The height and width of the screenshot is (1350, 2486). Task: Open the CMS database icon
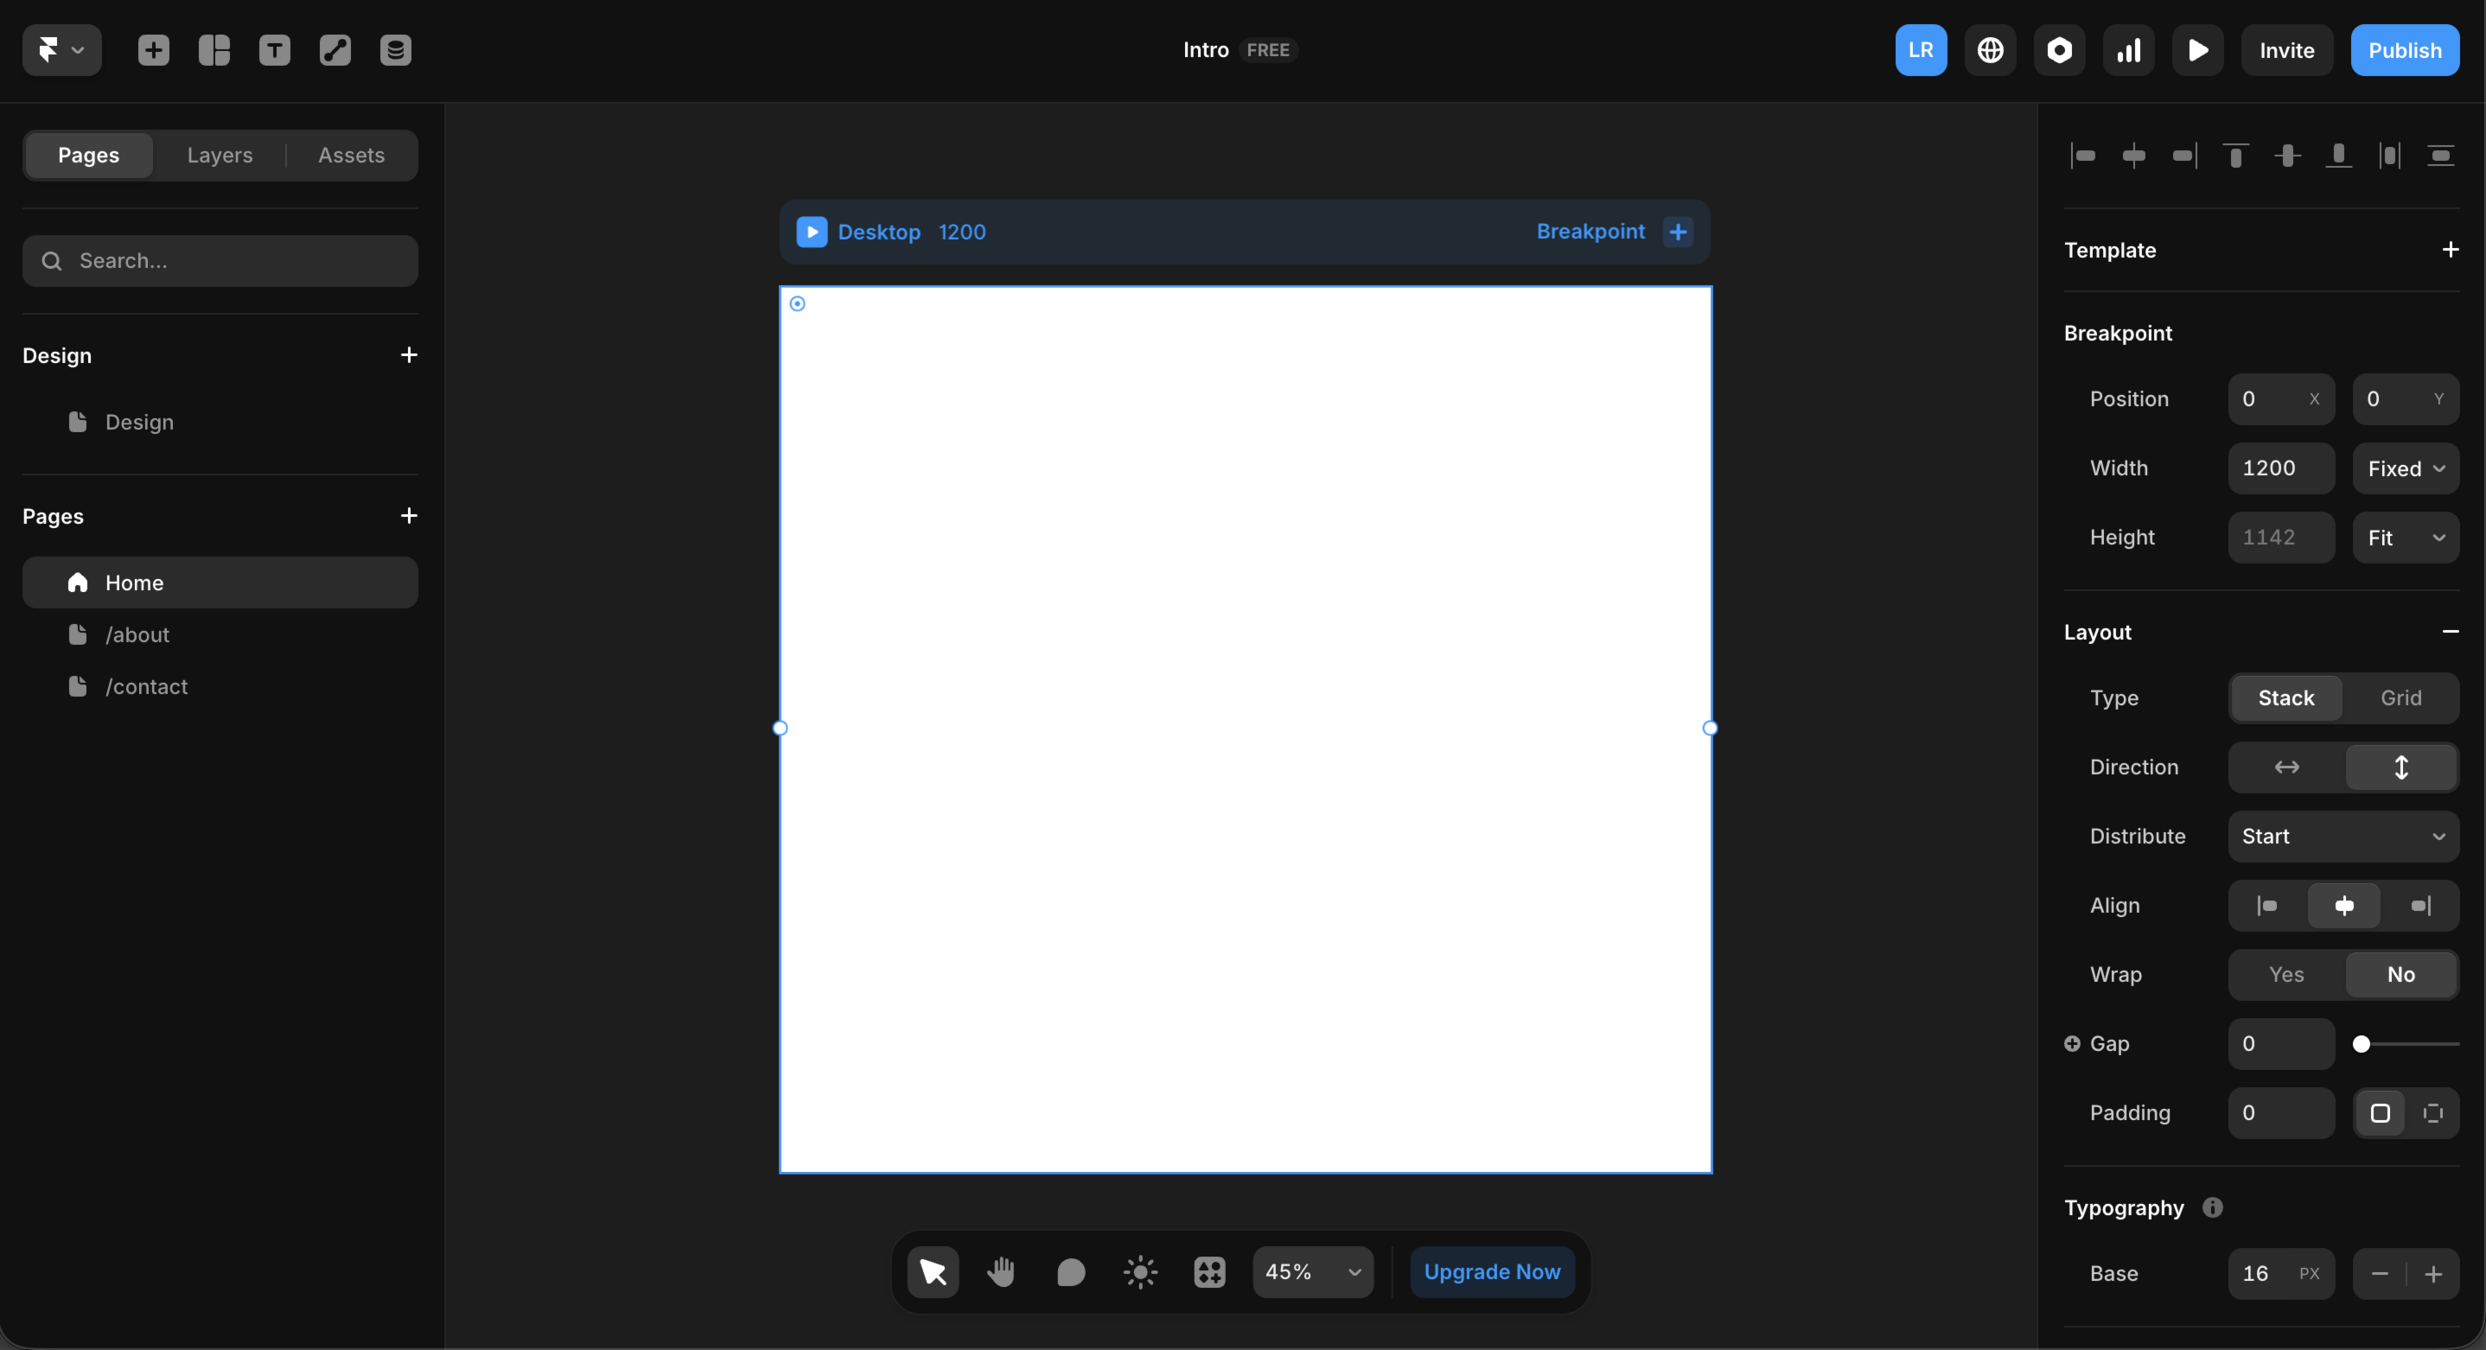[x=395, y=50]
